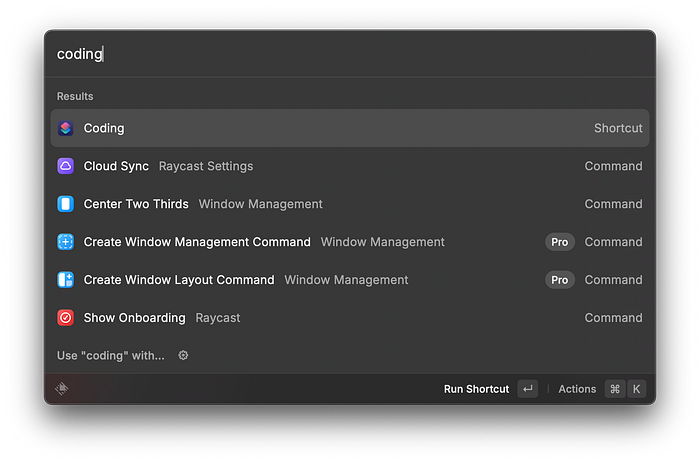Click the Command label on the Cloud Sync row

(613, 166)
